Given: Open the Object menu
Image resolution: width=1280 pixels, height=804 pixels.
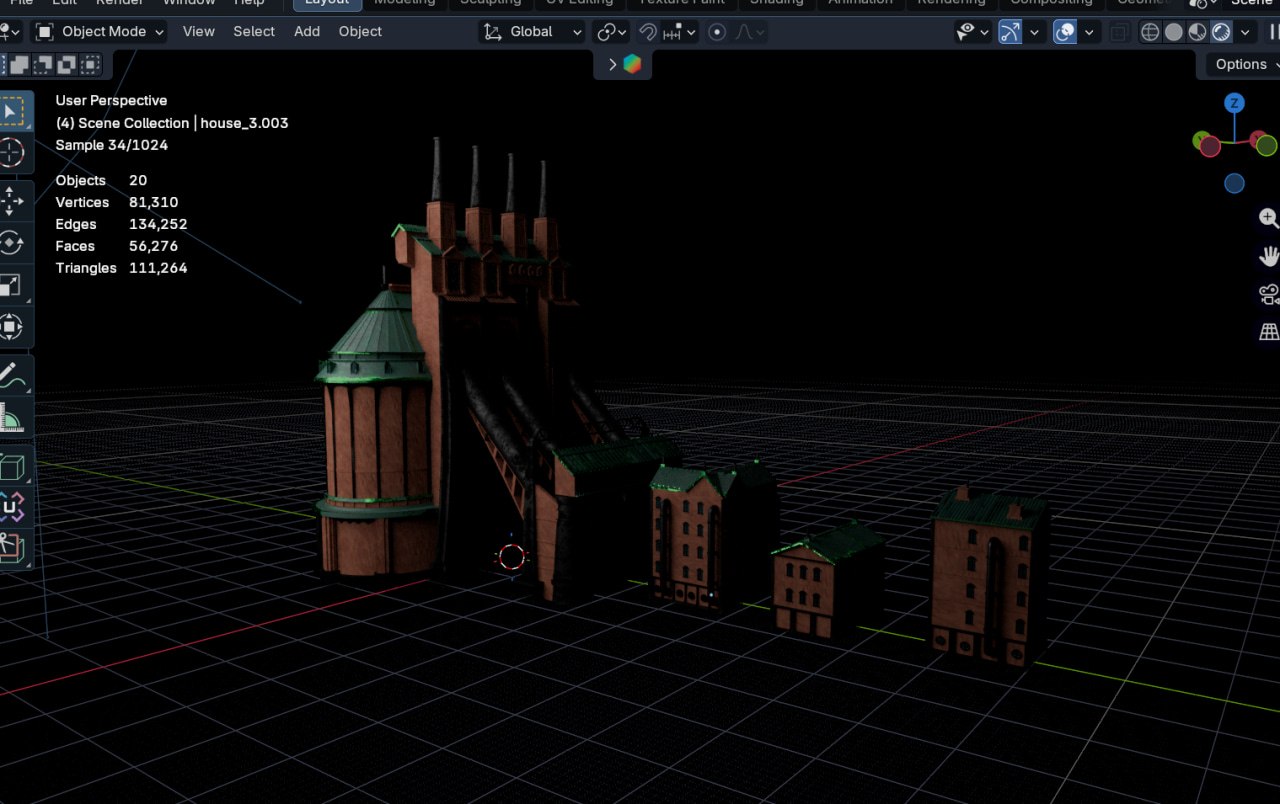Looking at the screenshot, I should tap(360, 32).
